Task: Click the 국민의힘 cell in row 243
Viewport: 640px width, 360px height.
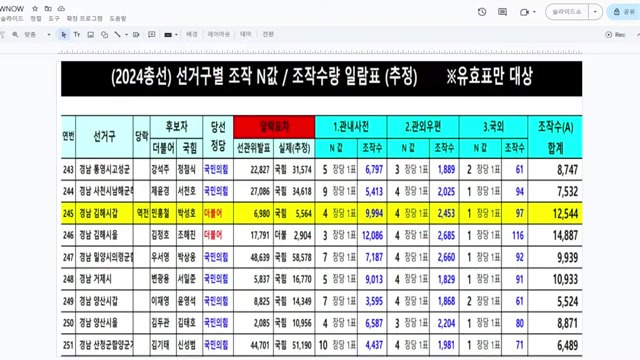Action: pos(218,169)
